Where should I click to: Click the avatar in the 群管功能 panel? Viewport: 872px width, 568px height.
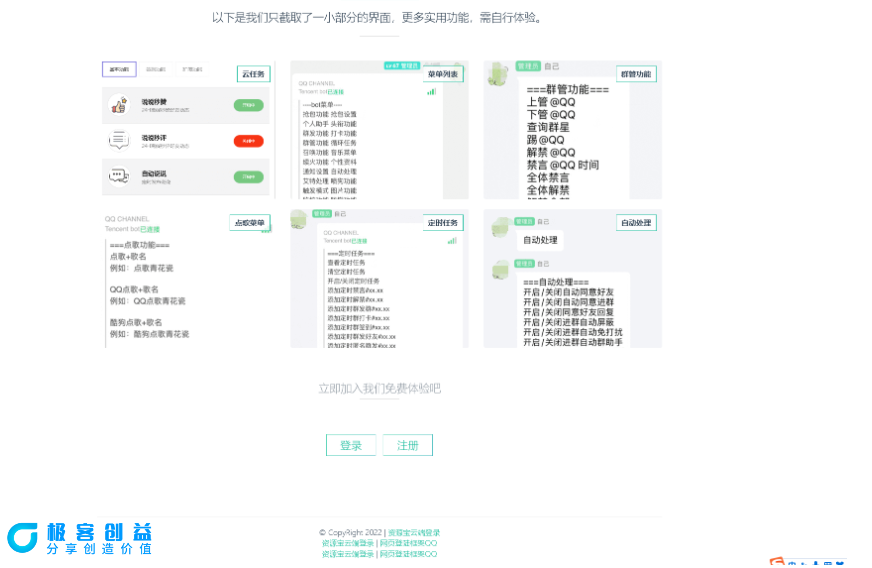tap(499, 75)
